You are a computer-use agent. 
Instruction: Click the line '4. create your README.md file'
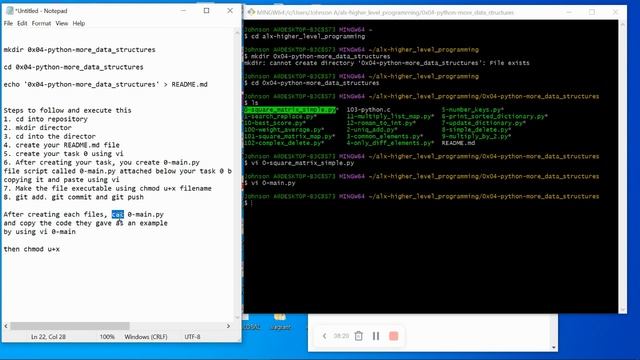61,145
